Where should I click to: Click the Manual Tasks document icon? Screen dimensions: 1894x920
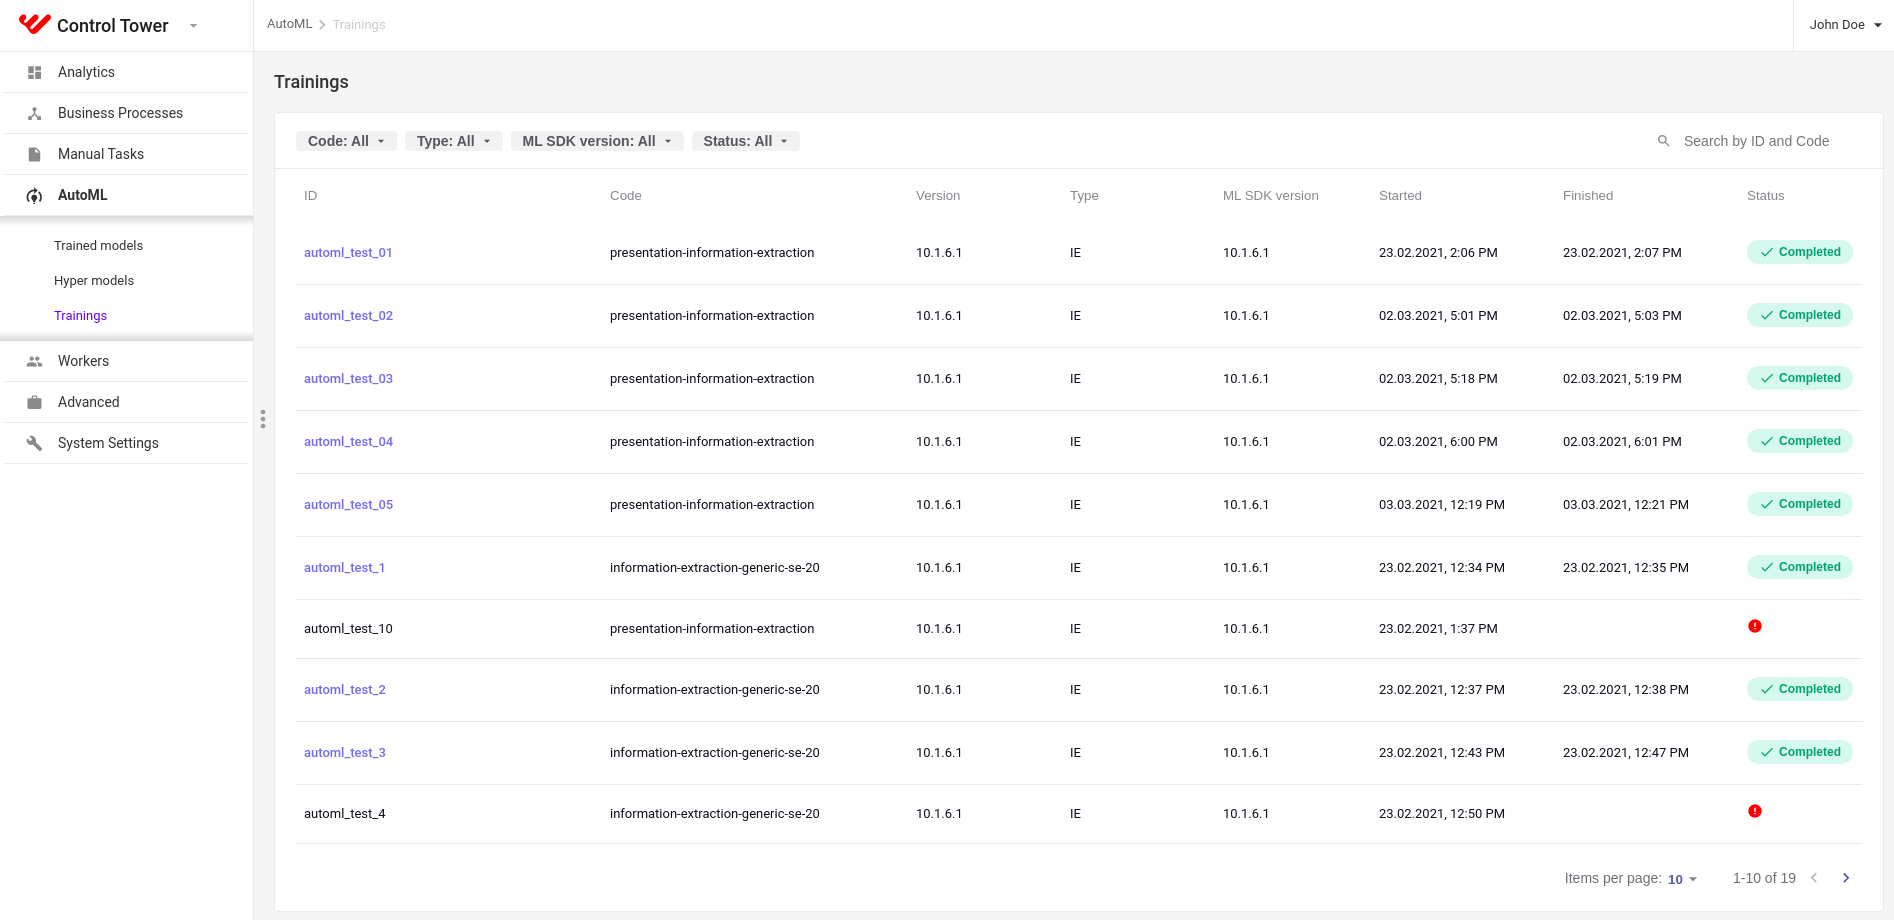(35, 154)
